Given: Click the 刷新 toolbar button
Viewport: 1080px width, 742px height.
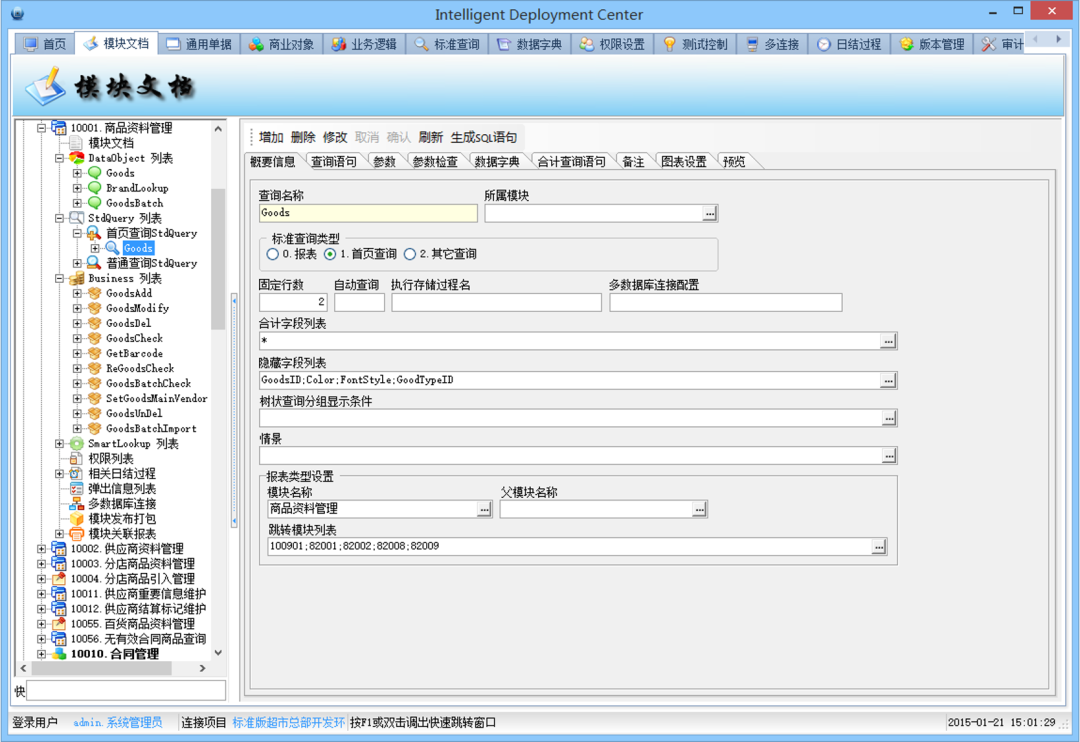Looking at the screenshot, I should 430,137.
